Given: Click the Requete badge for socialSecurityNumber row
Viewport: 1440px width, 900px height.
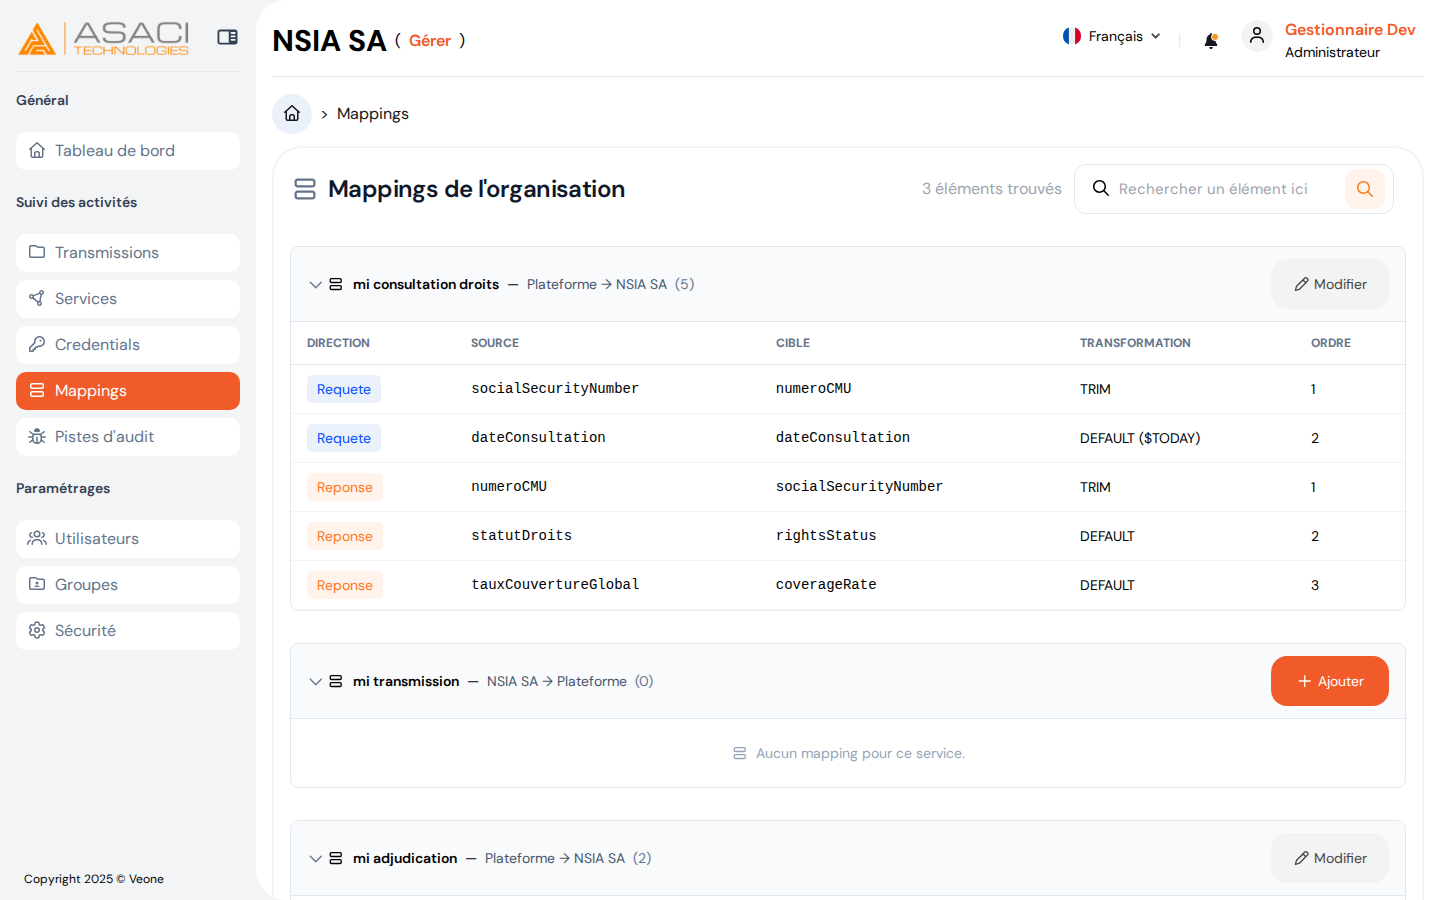Looking at the screenshot, I should tap(344, 389).
